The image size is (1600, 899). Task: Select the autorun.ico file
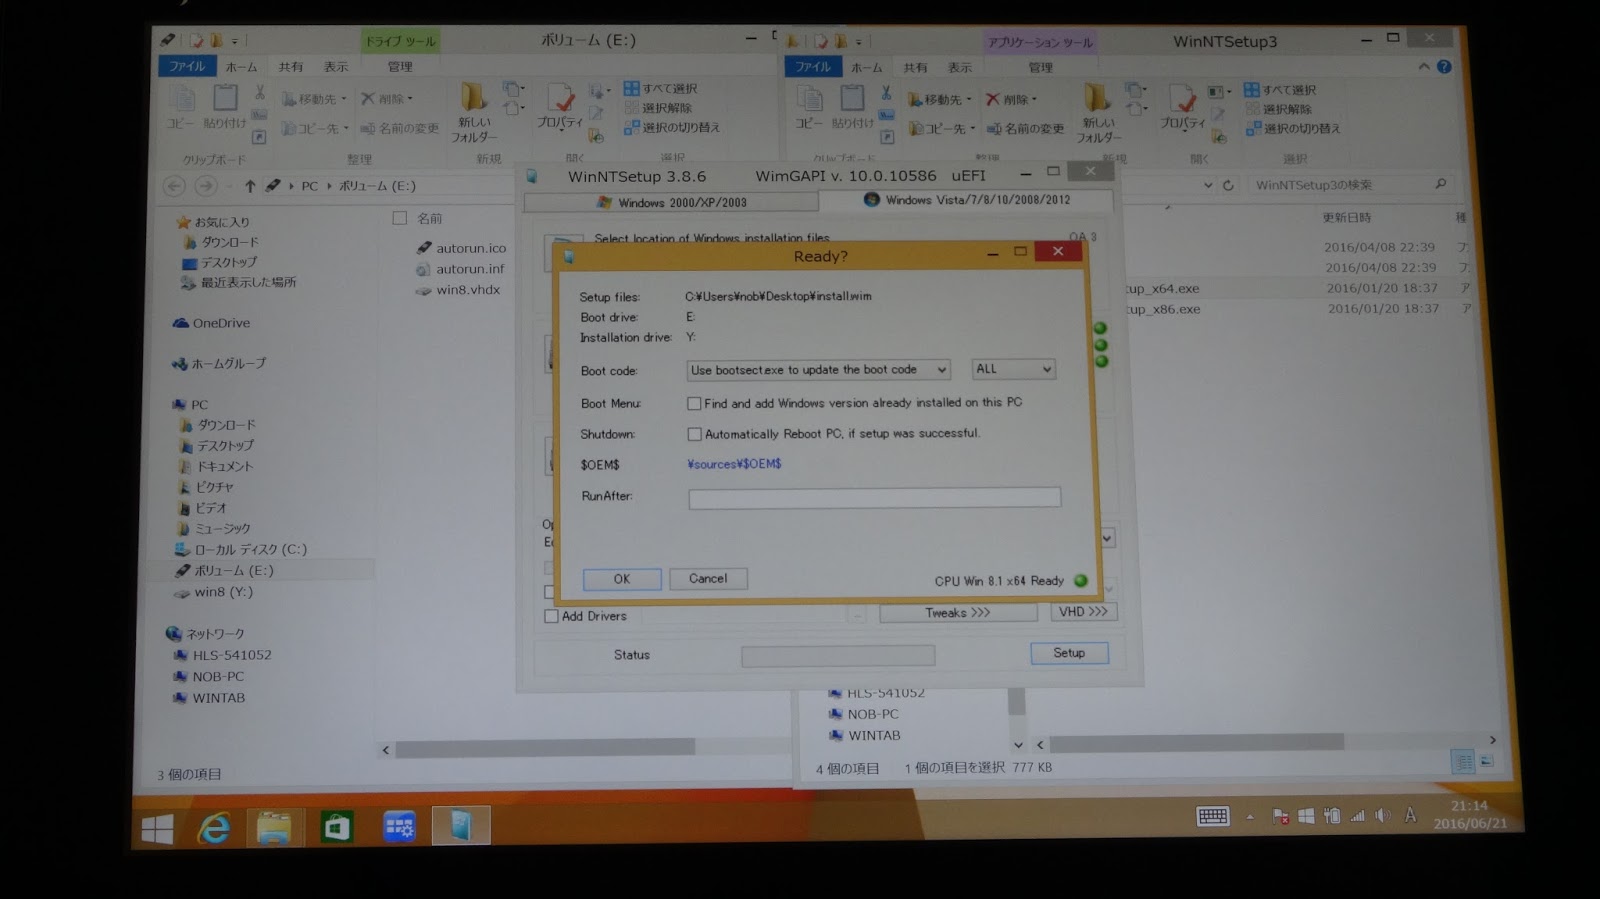tap(462, 248)
